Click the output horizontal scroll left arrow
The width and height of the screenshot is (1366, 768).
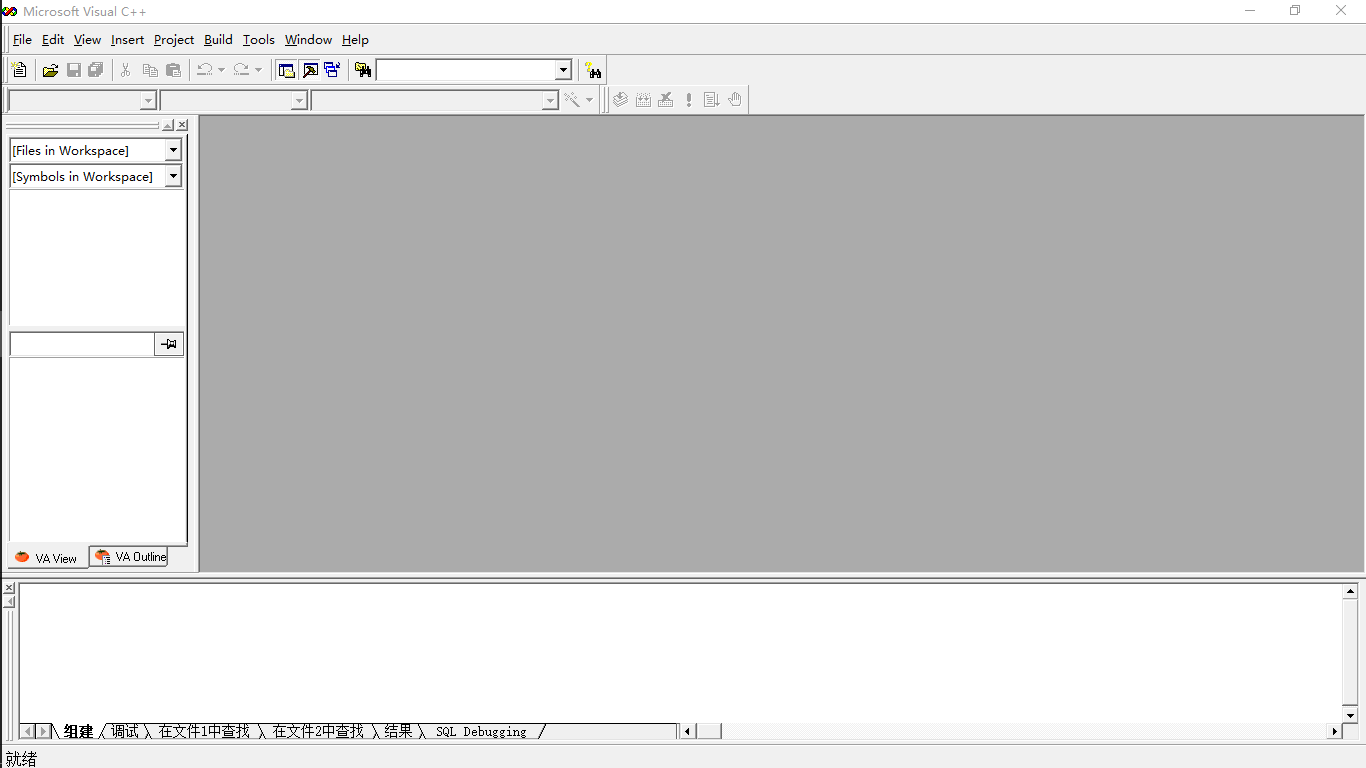pyautogui.click(x=687, y=732)
